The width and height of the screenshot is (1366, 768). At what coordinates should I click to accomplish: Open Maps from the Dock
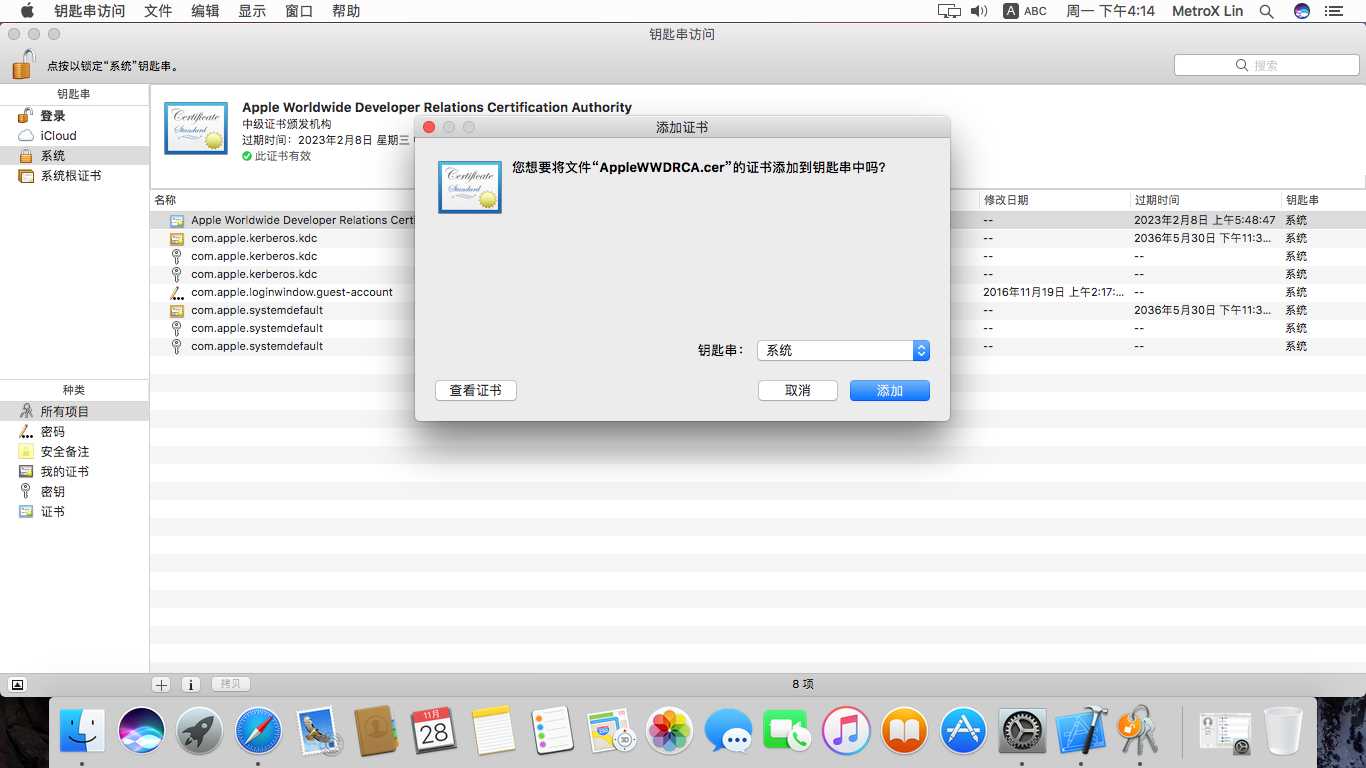tap(611, 731)
